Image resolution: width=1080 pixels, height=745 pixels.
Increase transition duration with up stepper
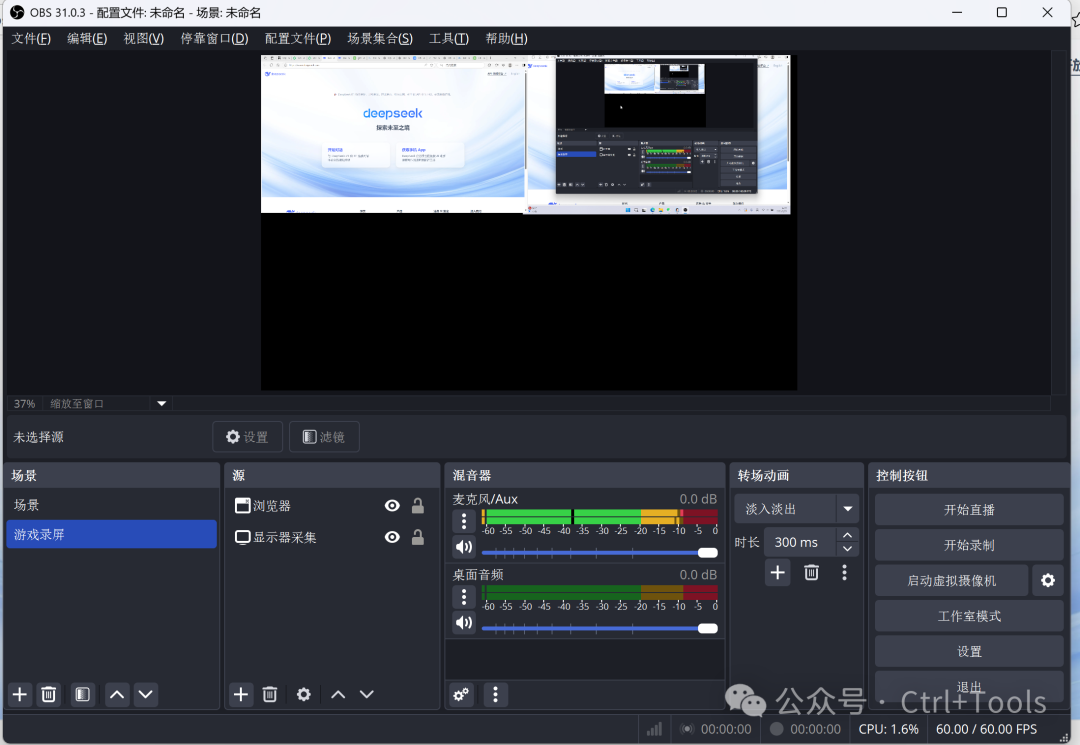(848, 536)
